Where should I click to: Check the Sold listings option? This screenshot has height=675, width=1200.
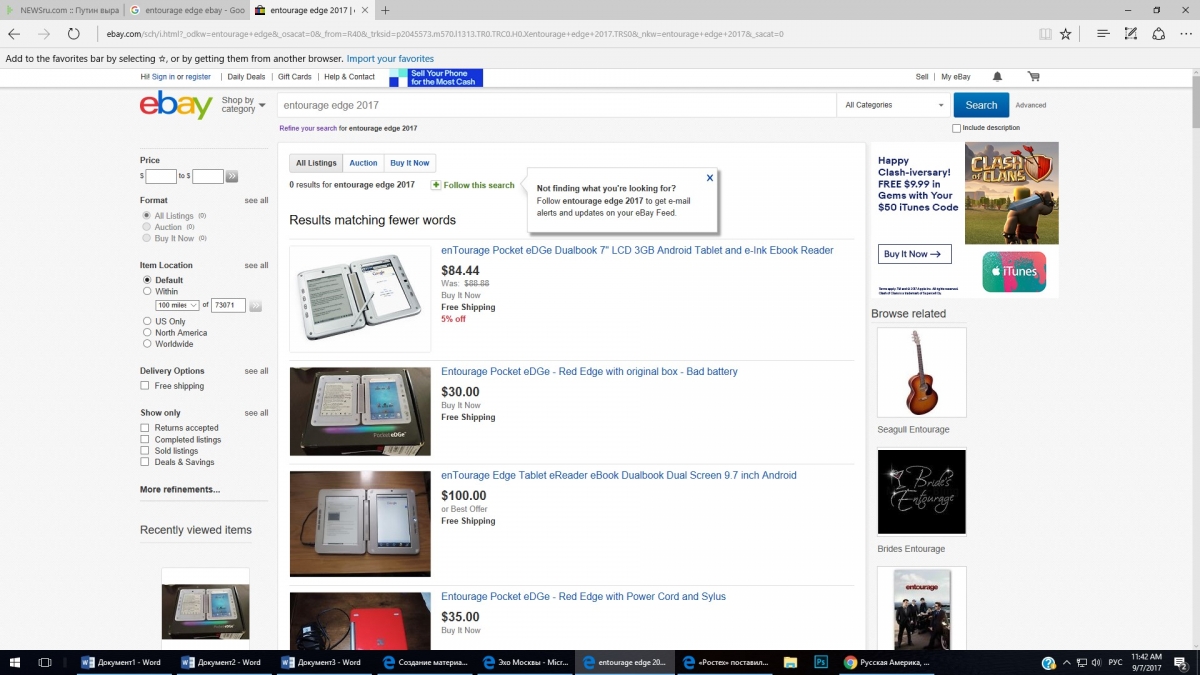pyautogui.click(x=145, y=451)
